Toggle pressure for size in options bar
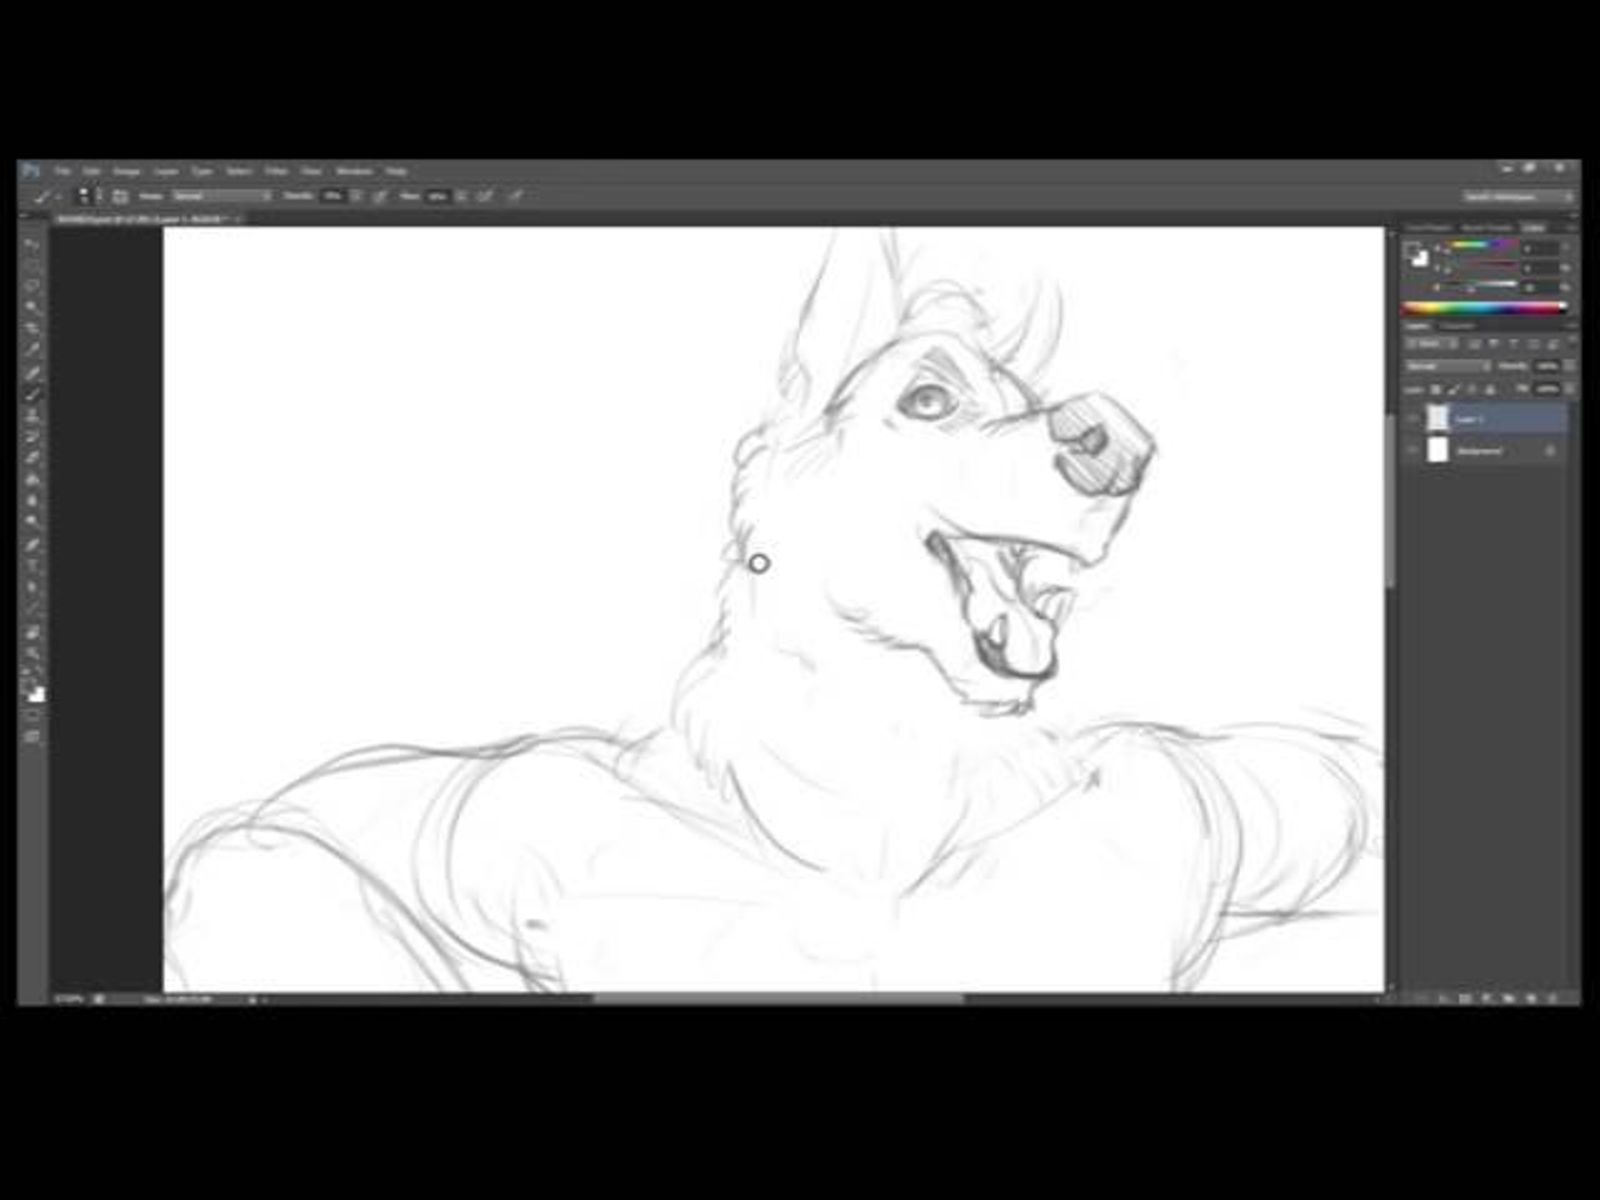1600x1200 pixels. click(516, 196)
